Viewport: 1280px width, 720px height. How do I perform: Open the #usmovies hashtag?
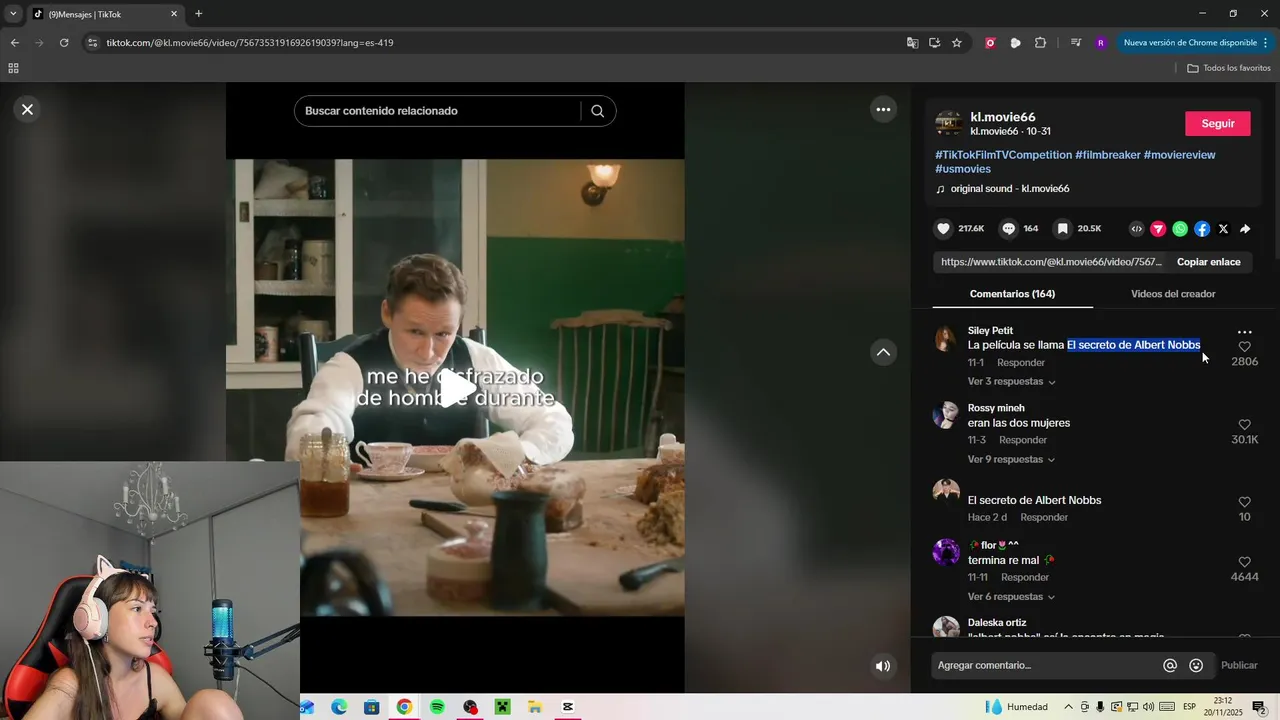pyautogui.click(x=963, y=169)
